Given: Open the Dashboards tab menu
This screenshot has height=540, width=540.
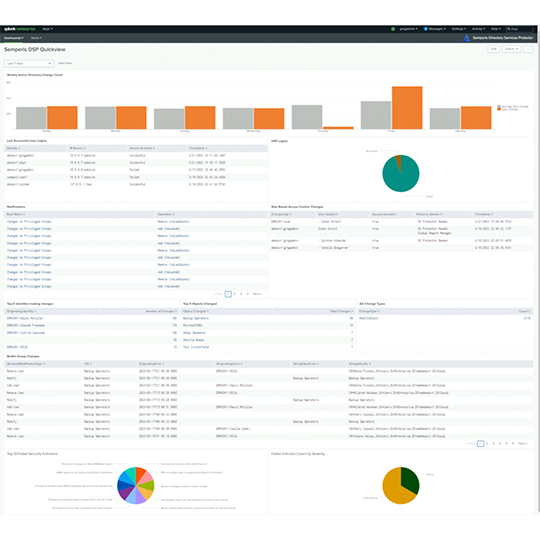Looking at the screenshot, I should [14, 38].
